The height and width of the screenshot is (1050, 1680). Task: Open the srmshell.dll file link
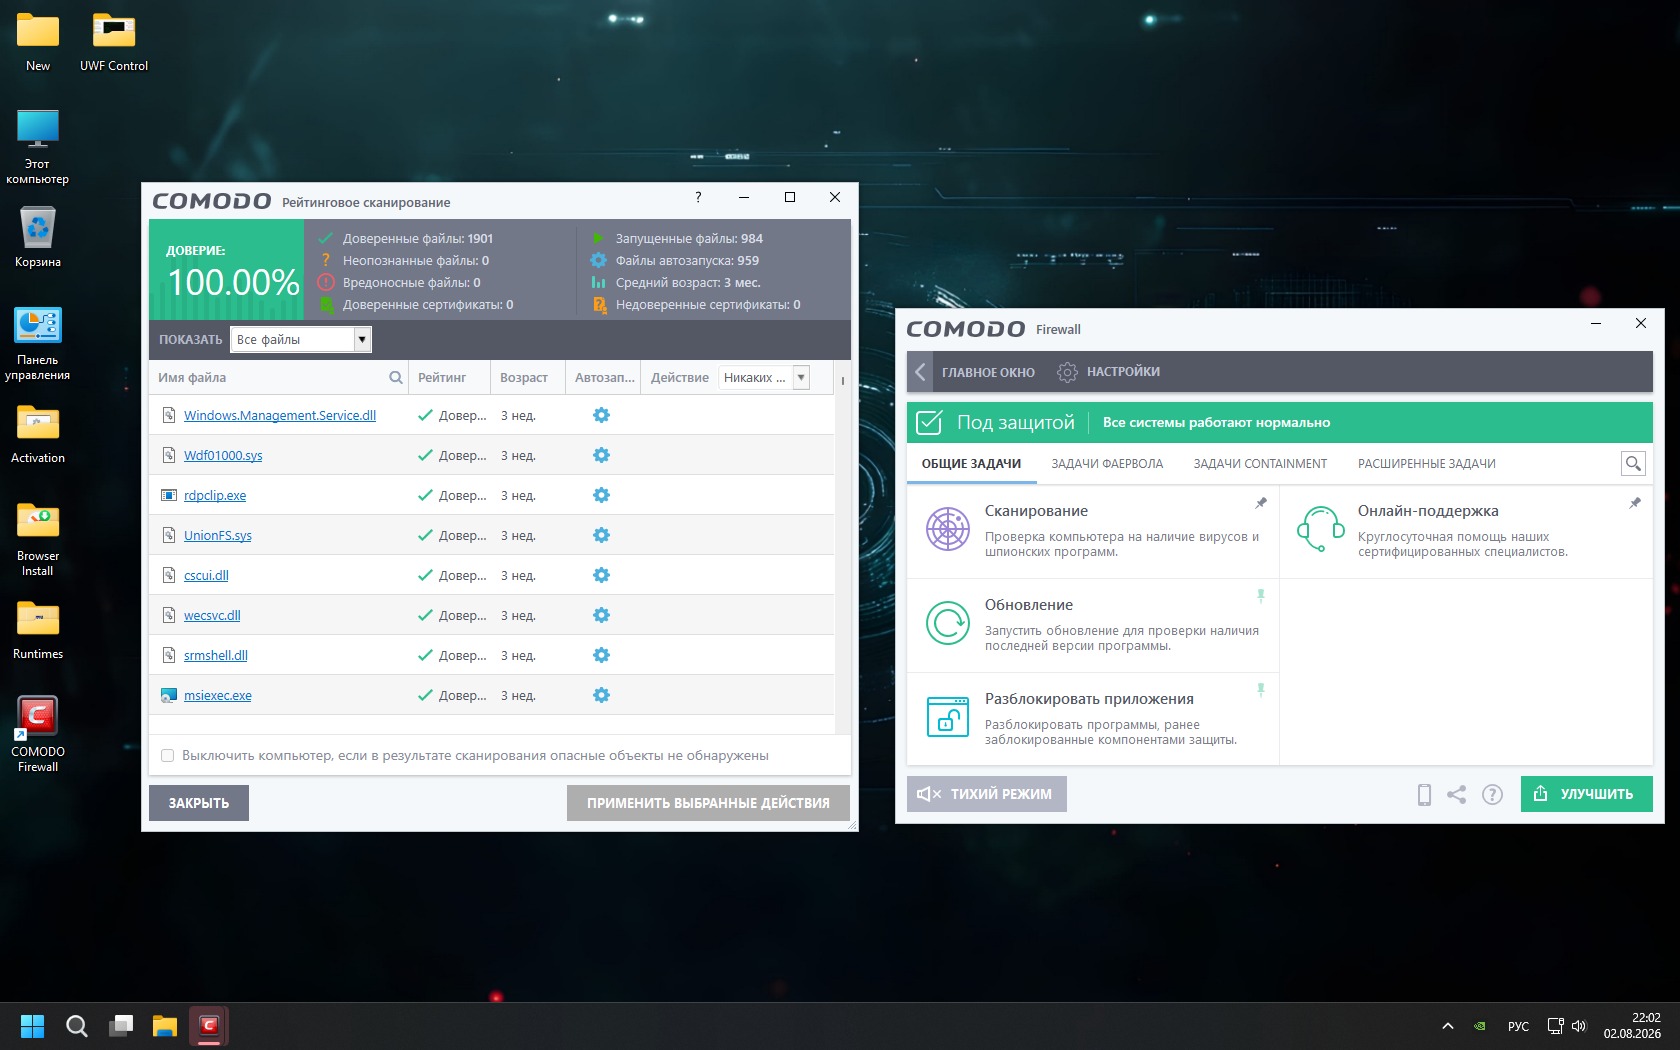coord(216,656)
